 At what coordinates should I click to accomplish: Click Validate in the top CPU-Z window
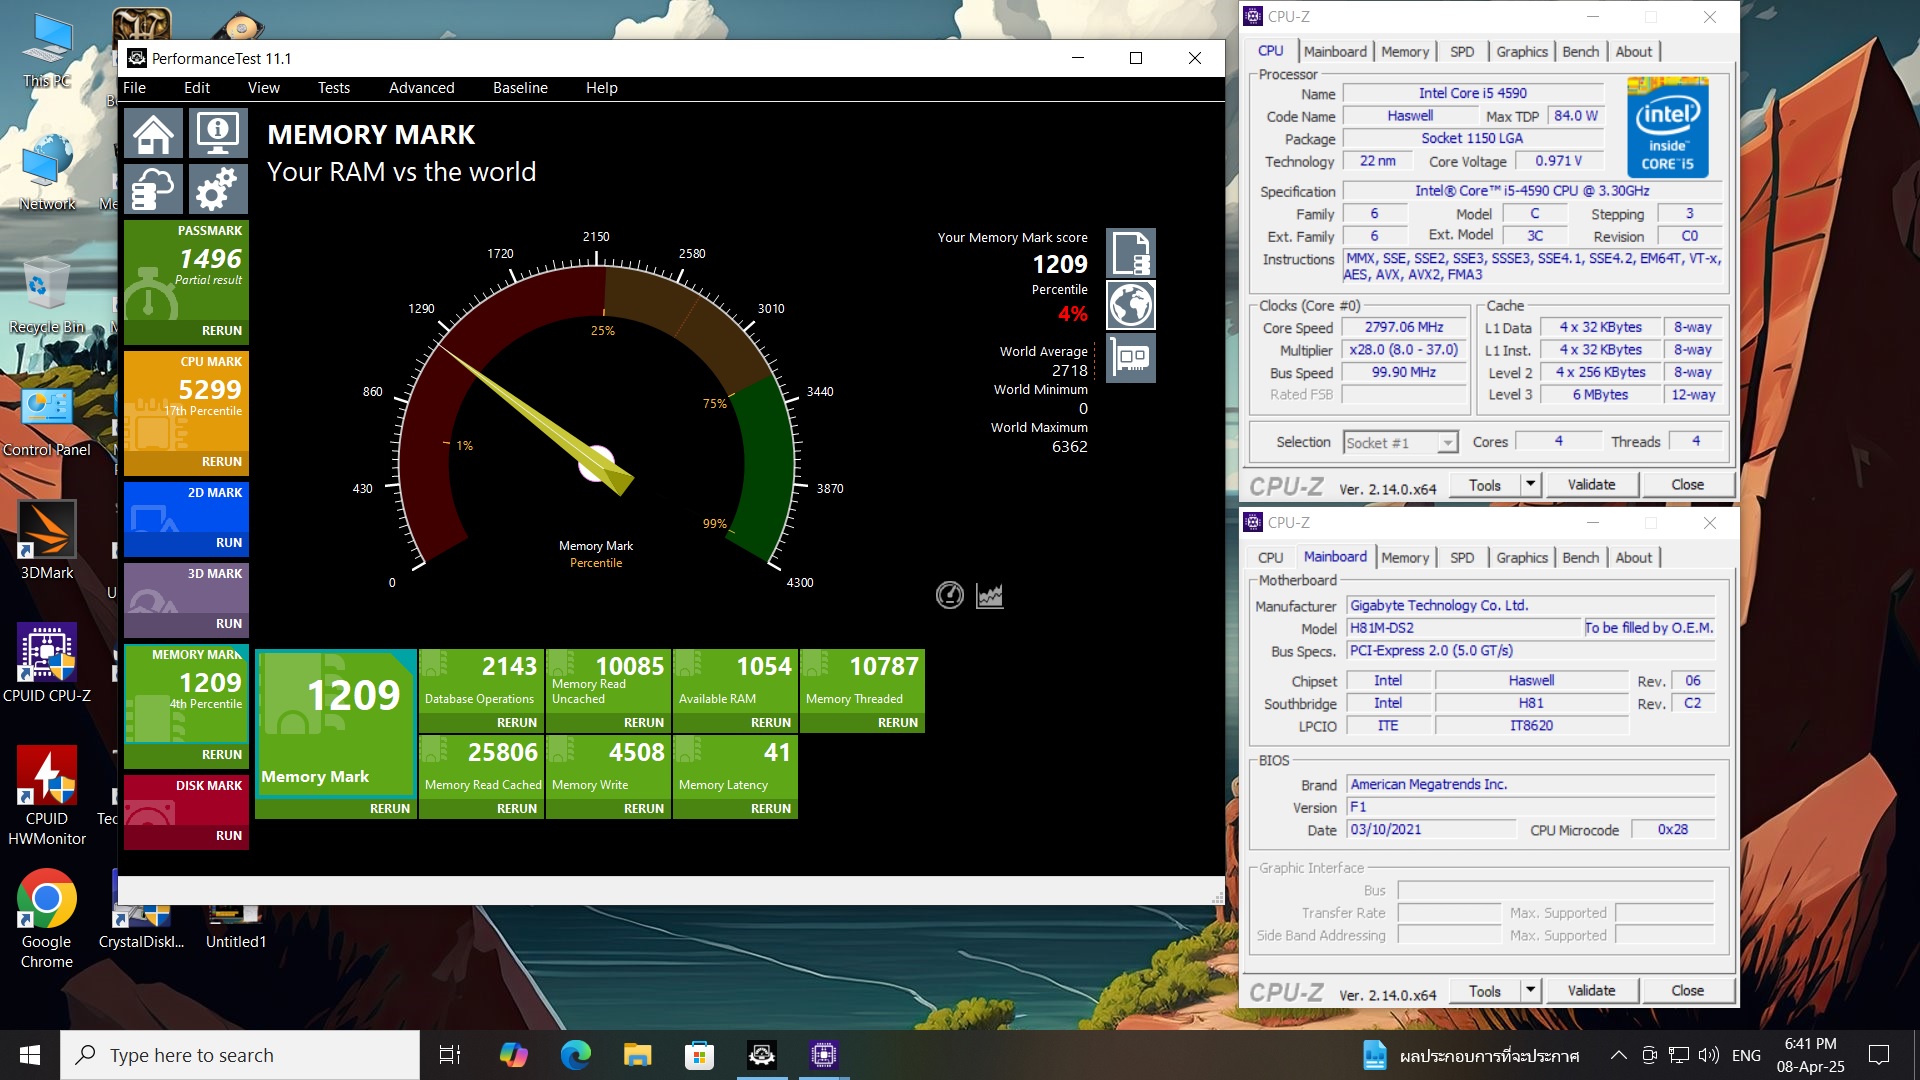point(1591,484)
